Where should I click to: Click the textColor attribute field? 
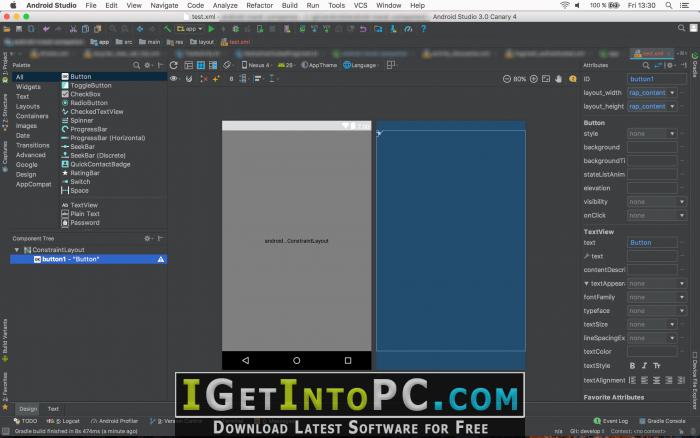[x=652, y=352]
